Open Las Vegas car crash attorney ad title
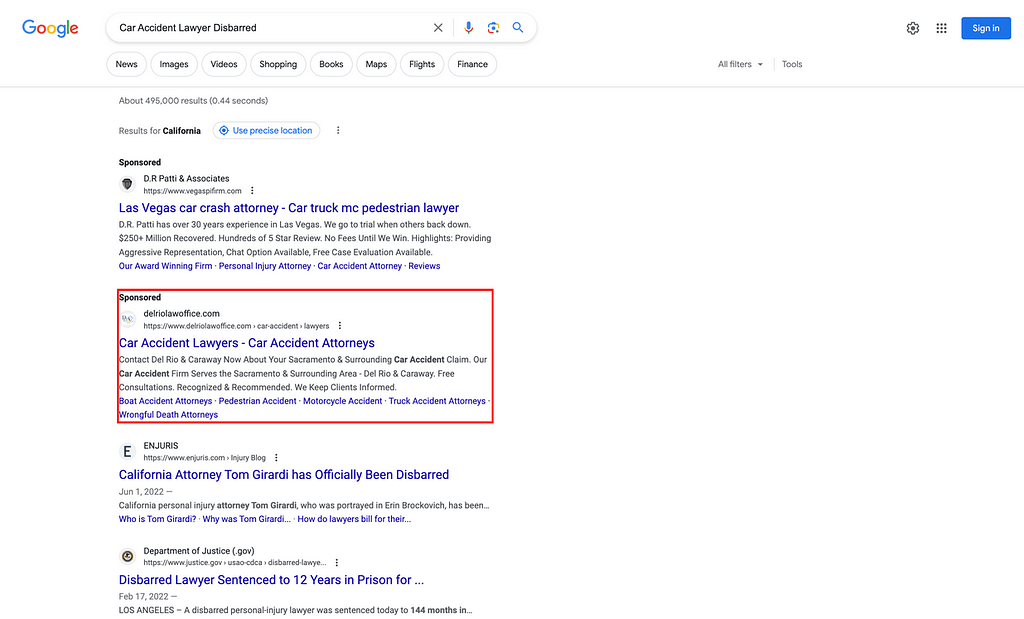Image resolution: width=1024 pixels, height=619 pixels. [x=289, y=208]
